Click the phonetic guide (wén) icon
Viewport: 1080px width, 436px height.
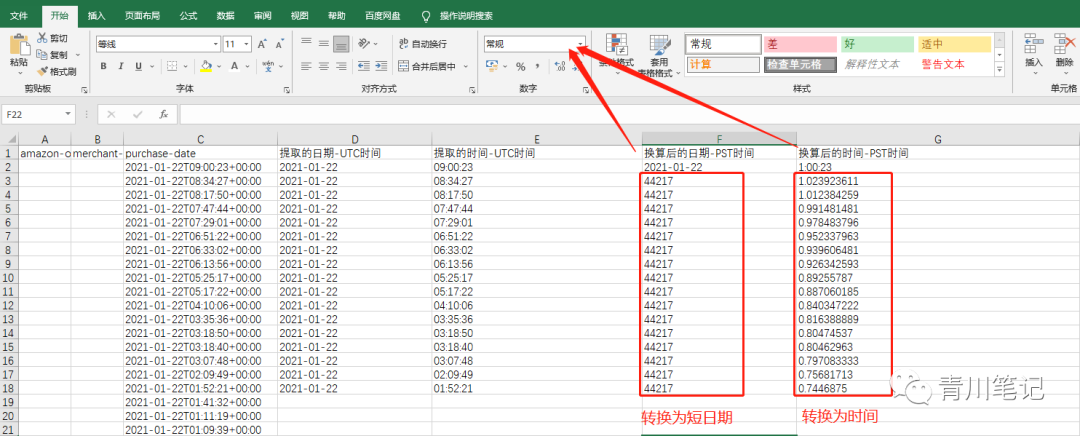[x=269, y=66]
